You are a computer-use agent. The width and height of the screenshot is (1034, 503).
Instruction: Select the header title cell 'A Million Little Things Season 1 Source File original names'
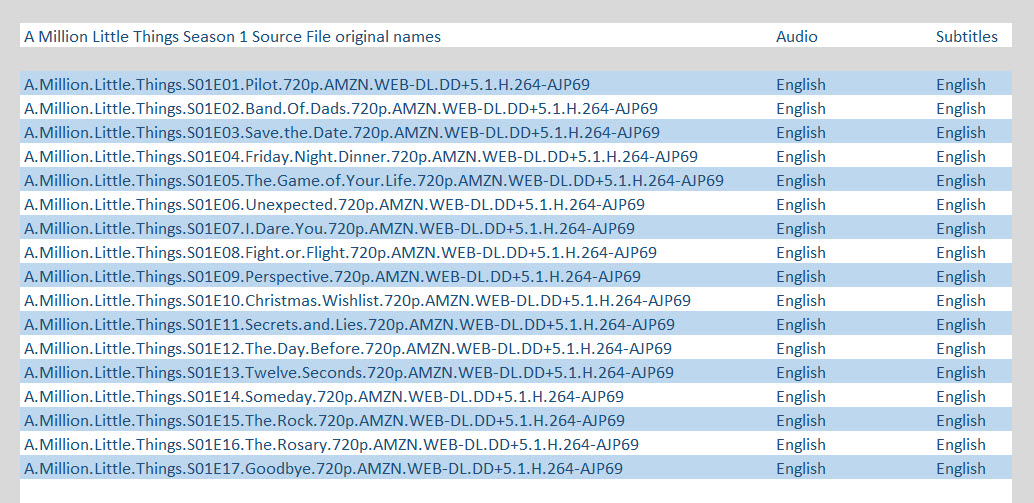pyautogui.click(x=233, y=36)
